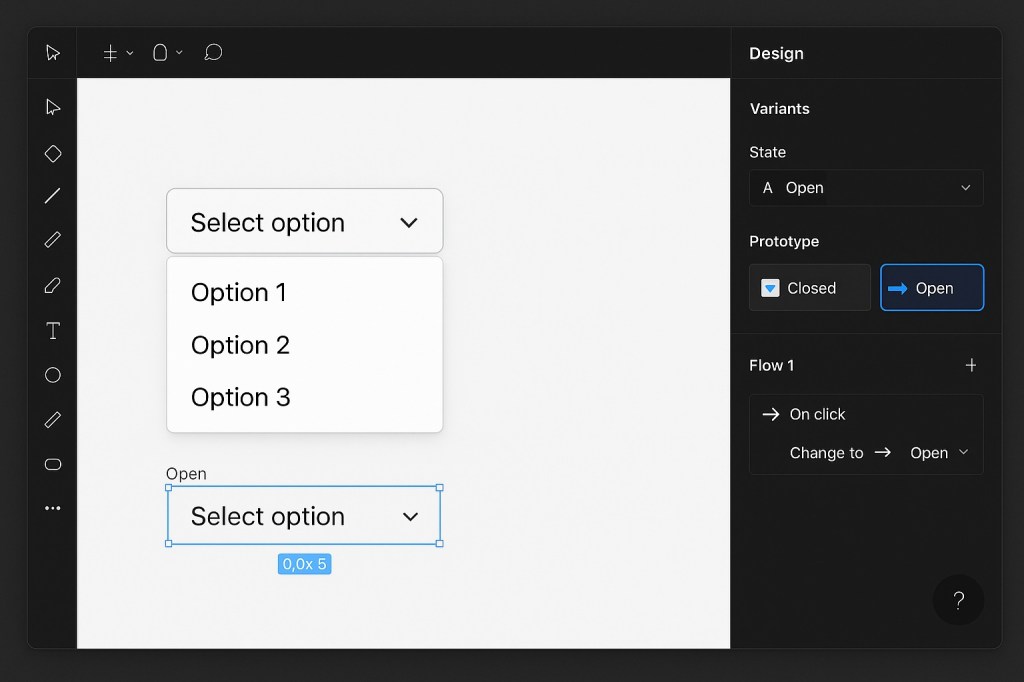Viewport: 1024px width, 682px height.
Task: Select the Text tool
Action: click(x=52, y=330)
